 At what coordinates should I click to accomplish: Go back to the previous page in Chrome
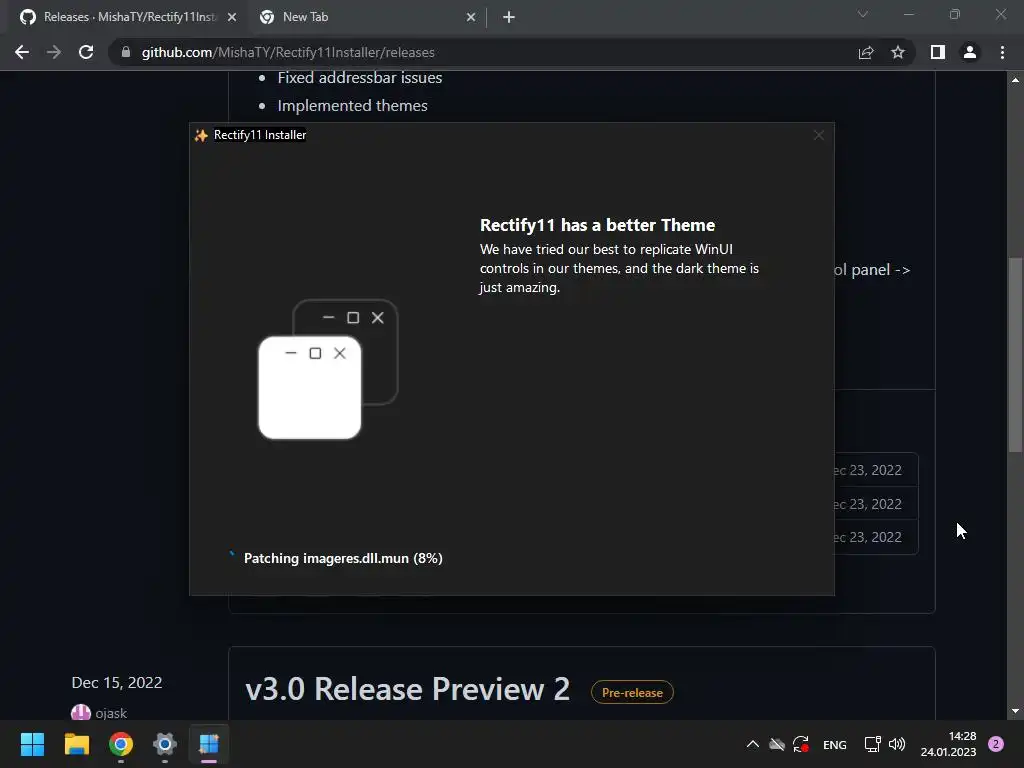tap(22, 52)
